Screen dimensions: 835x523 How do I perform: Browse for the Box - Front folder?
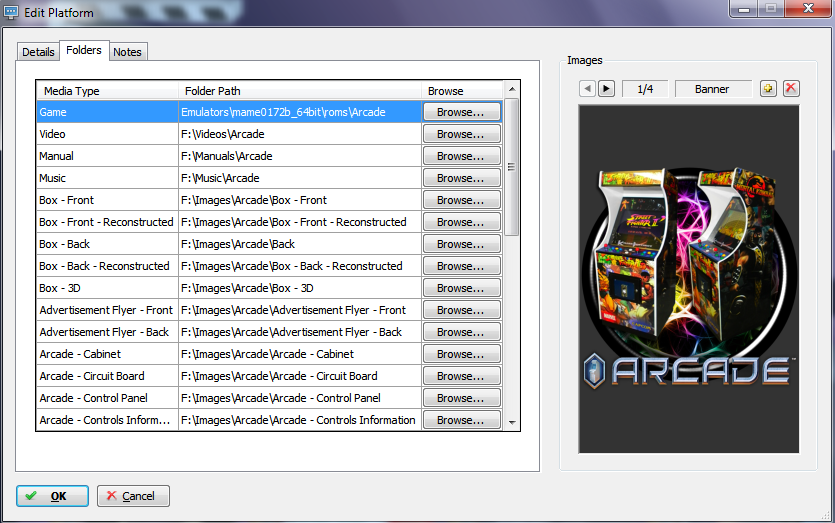pos(462,200)
